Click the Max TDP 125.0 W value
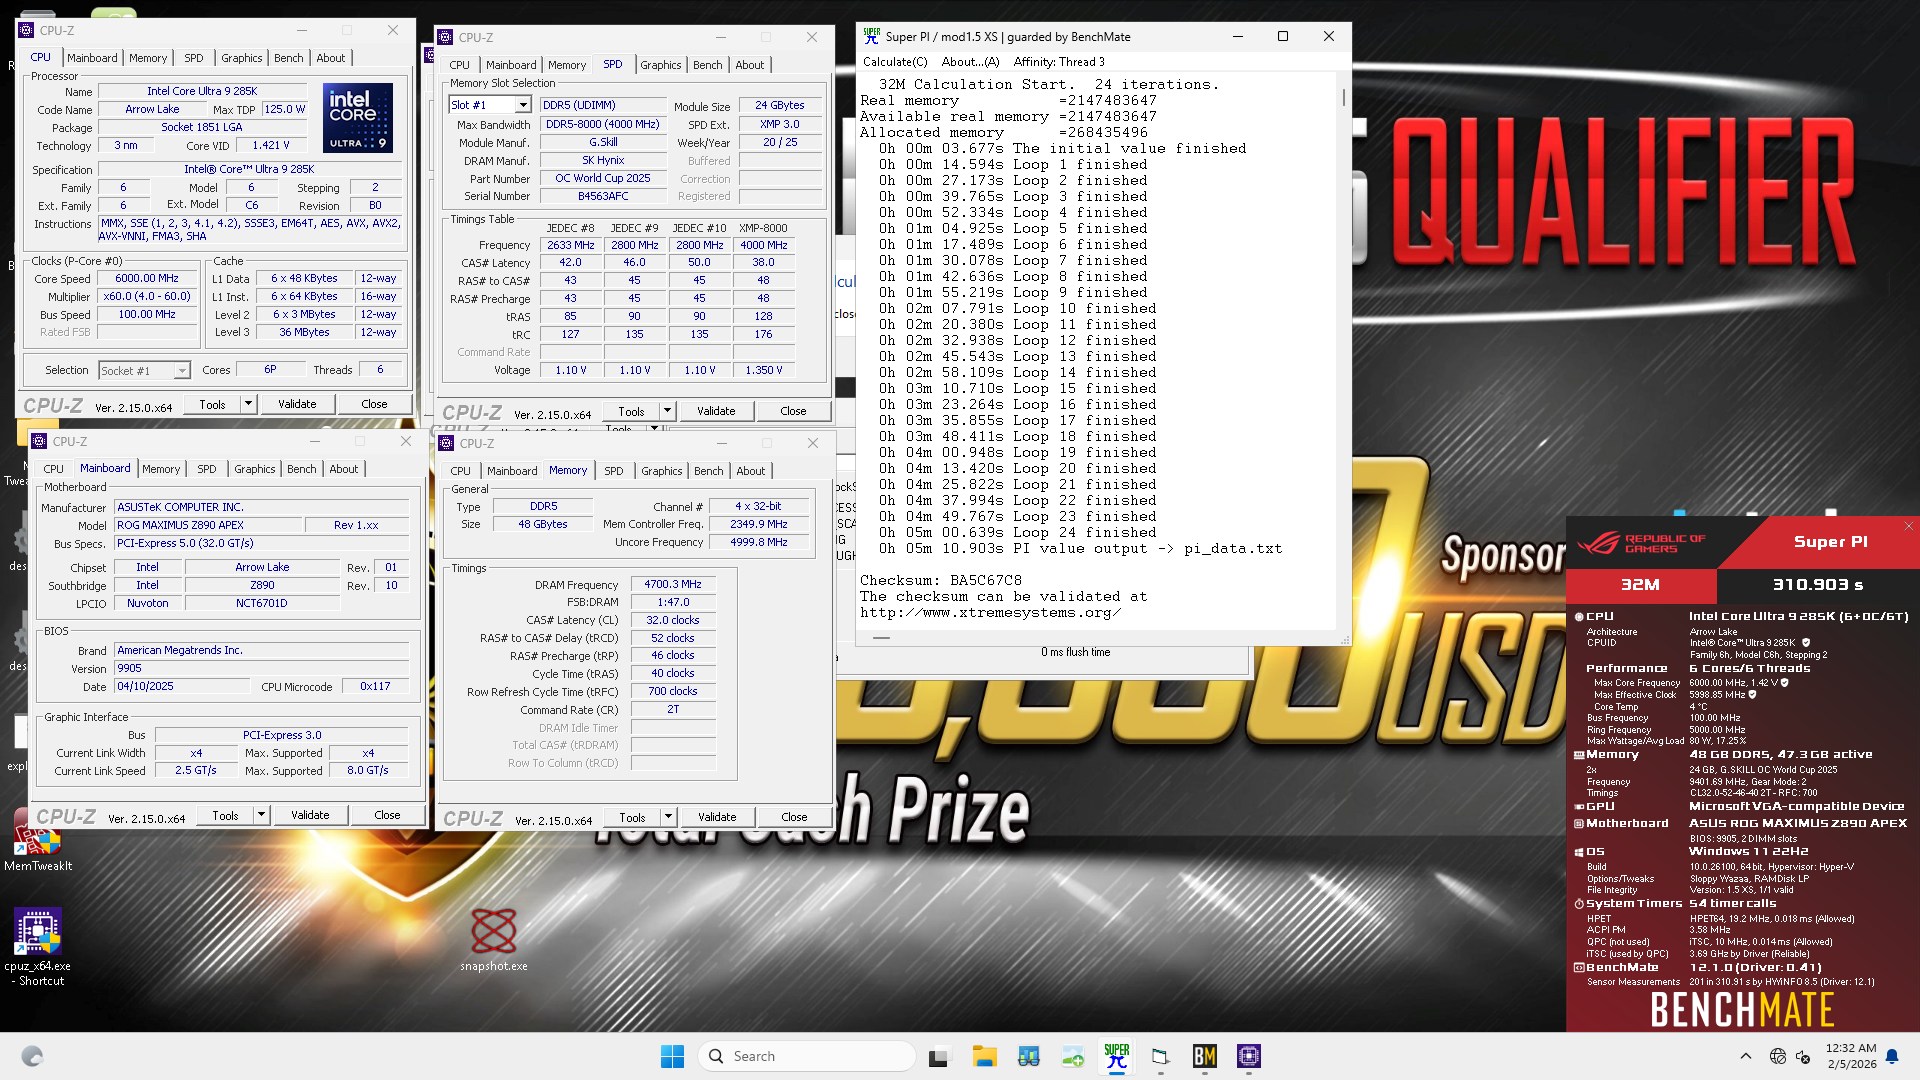Screen dimensions: 1920x1080 tap(285, 109)
